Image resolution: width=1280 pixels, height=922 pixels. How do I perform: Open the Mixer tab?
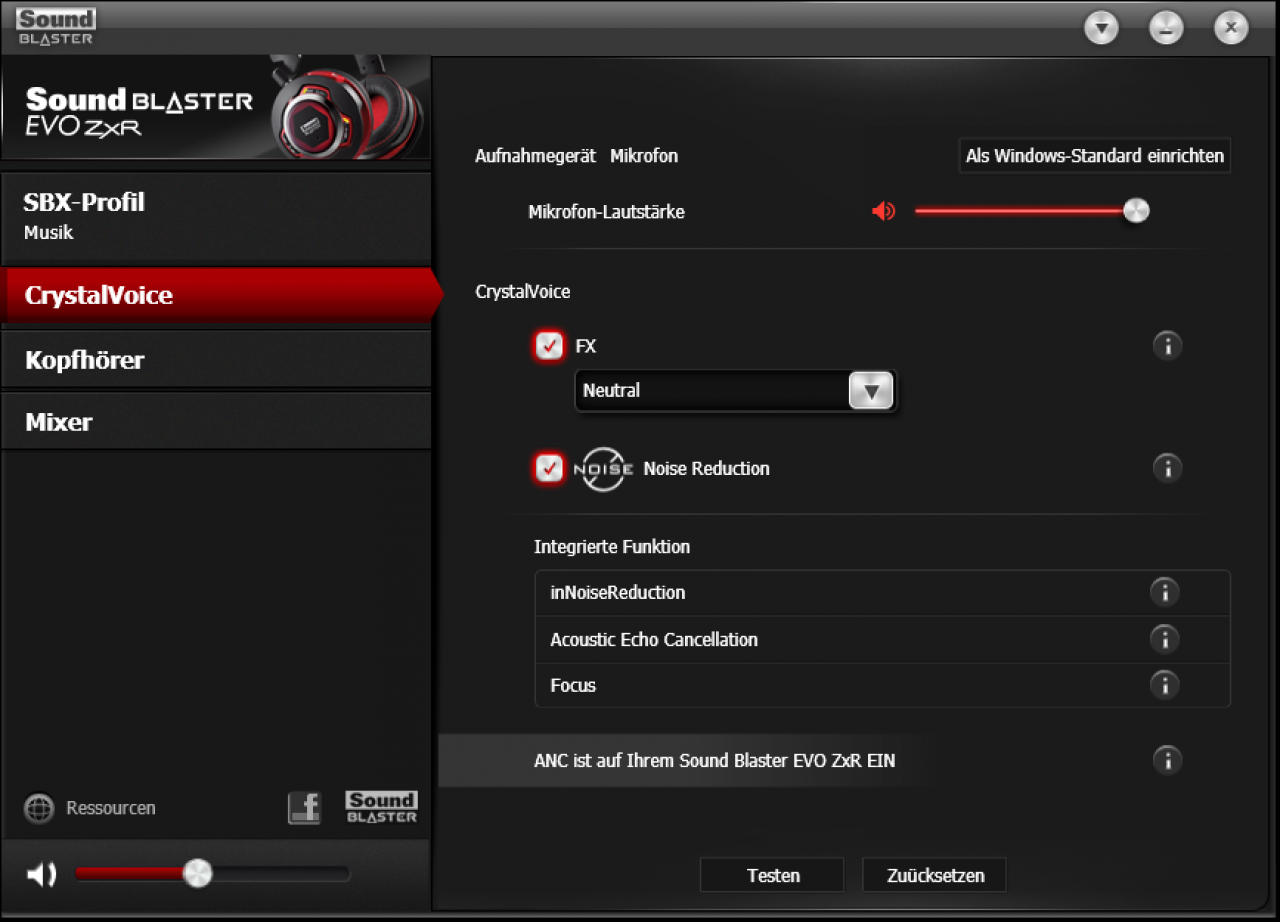pos(216,422)
